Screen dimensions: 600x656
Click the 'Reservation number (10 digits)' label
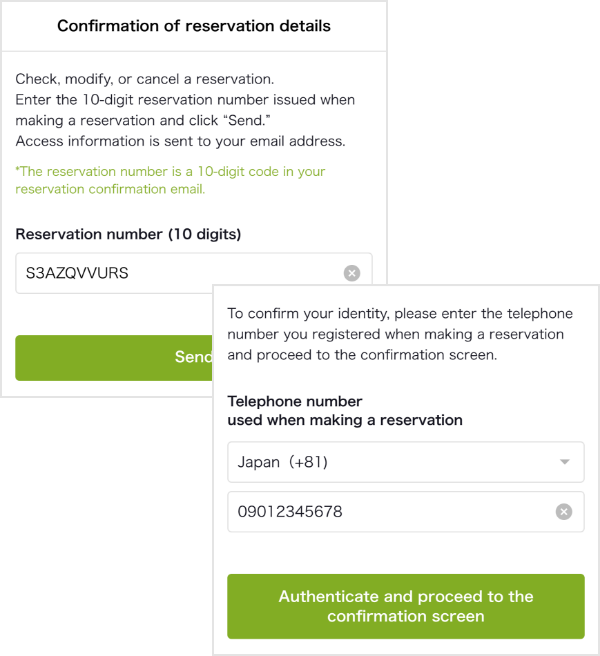pyautogui.click(x=128, y=234)
